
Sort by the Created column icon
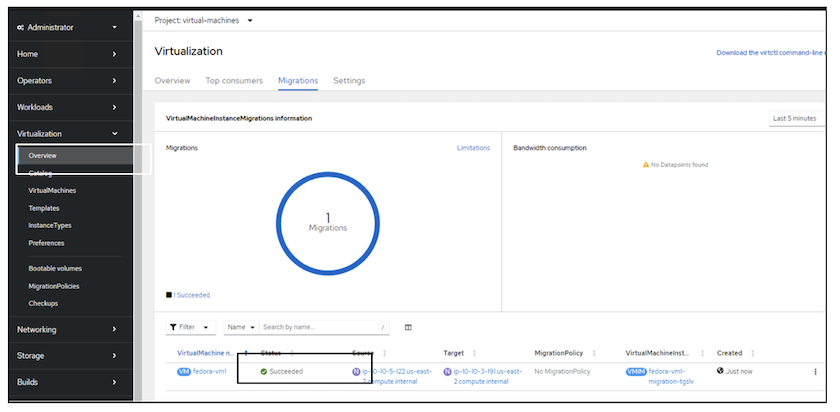coord(753,354)
